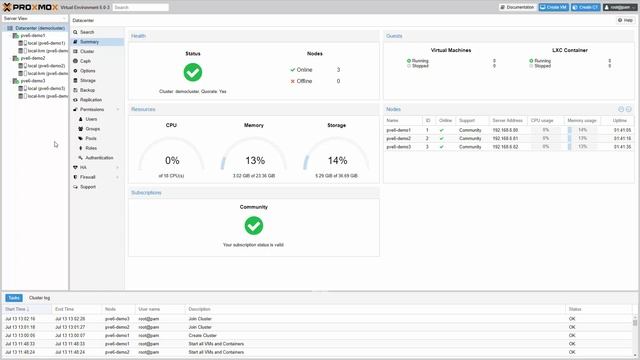Click the Firewall shield icon
Viewport: 640px width, 360px height.
(75, 177)
